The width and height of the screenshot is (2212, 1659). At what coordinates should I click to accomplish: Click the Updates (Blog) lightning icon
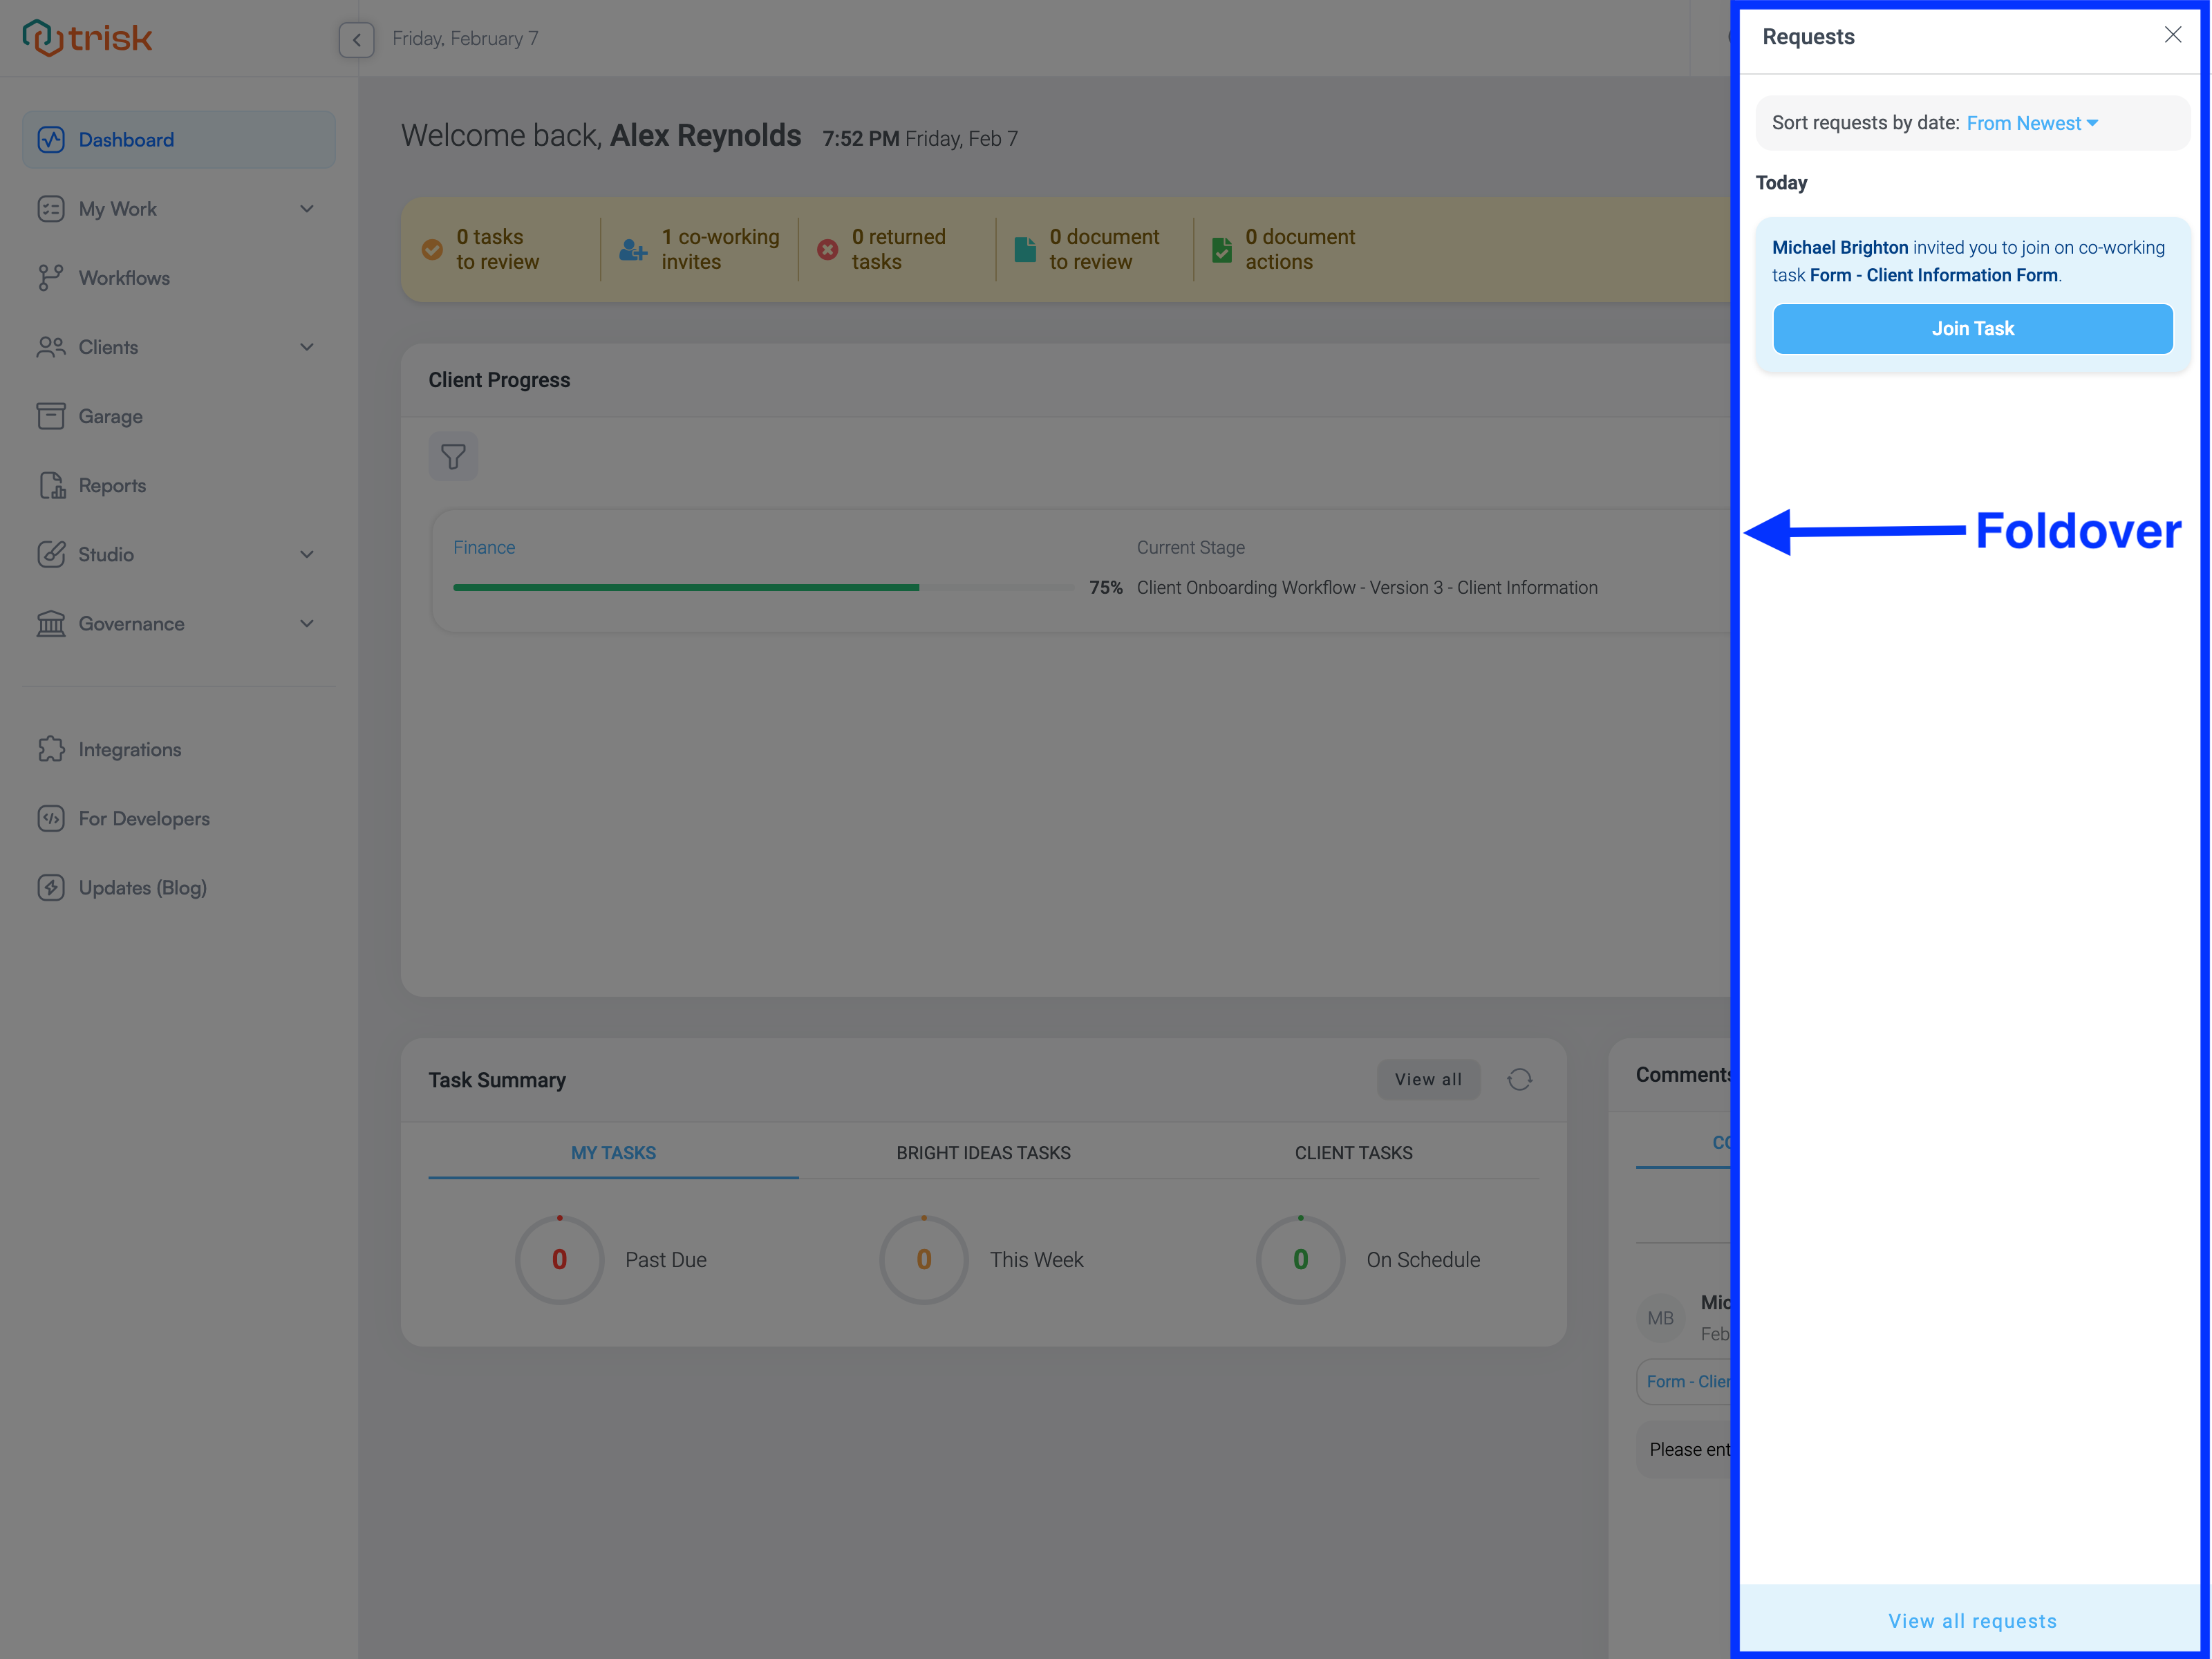51,887
